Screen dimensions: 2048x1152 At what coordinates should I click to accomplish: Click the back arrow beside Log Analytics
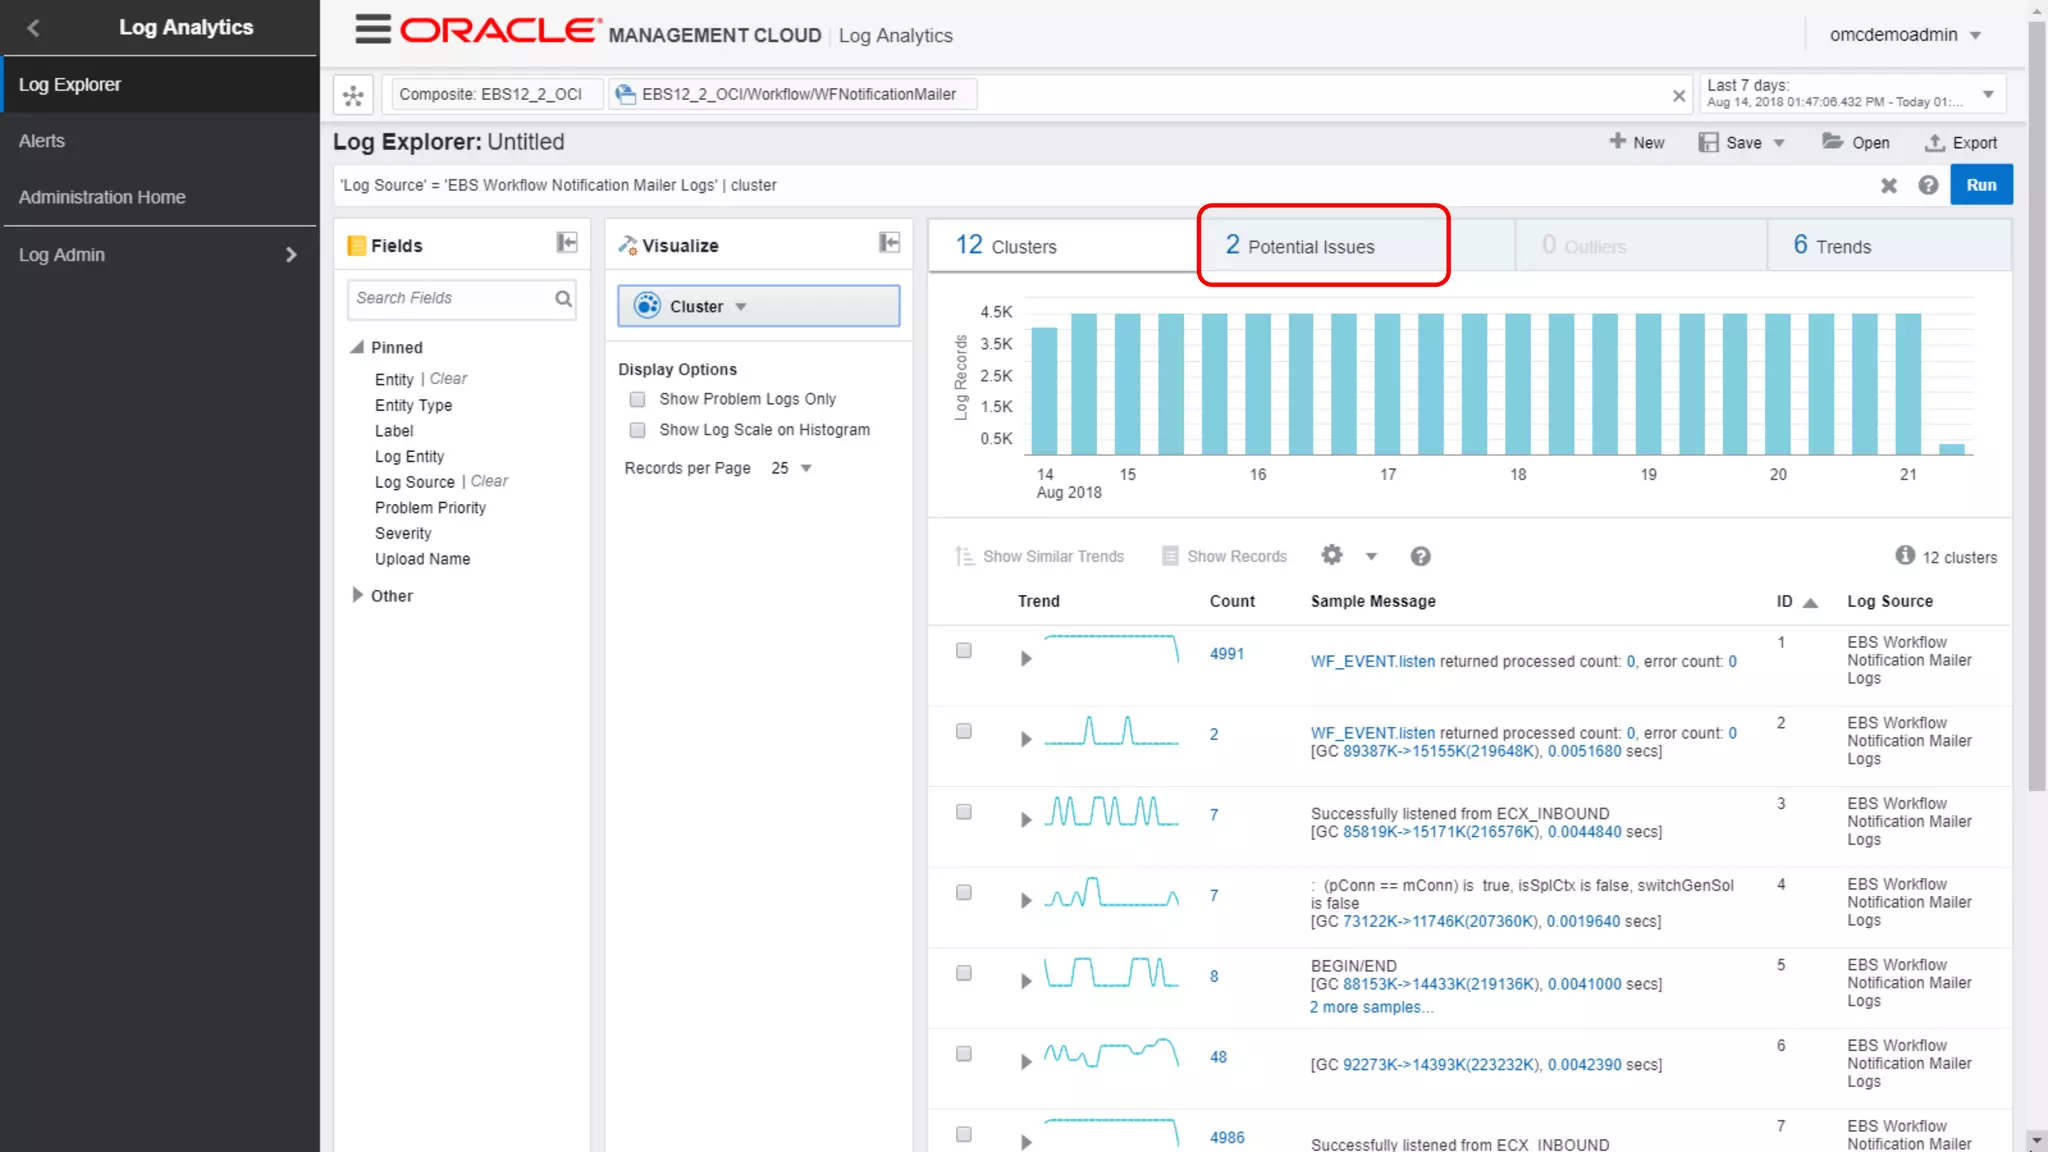pyautogui.click(x=34, y=28)
